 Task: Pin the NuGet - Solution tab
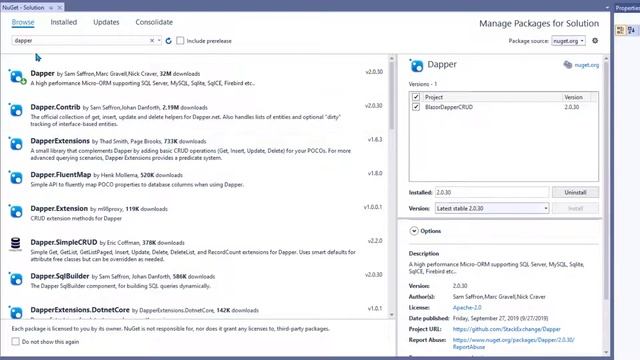click(x=51, y=8)
